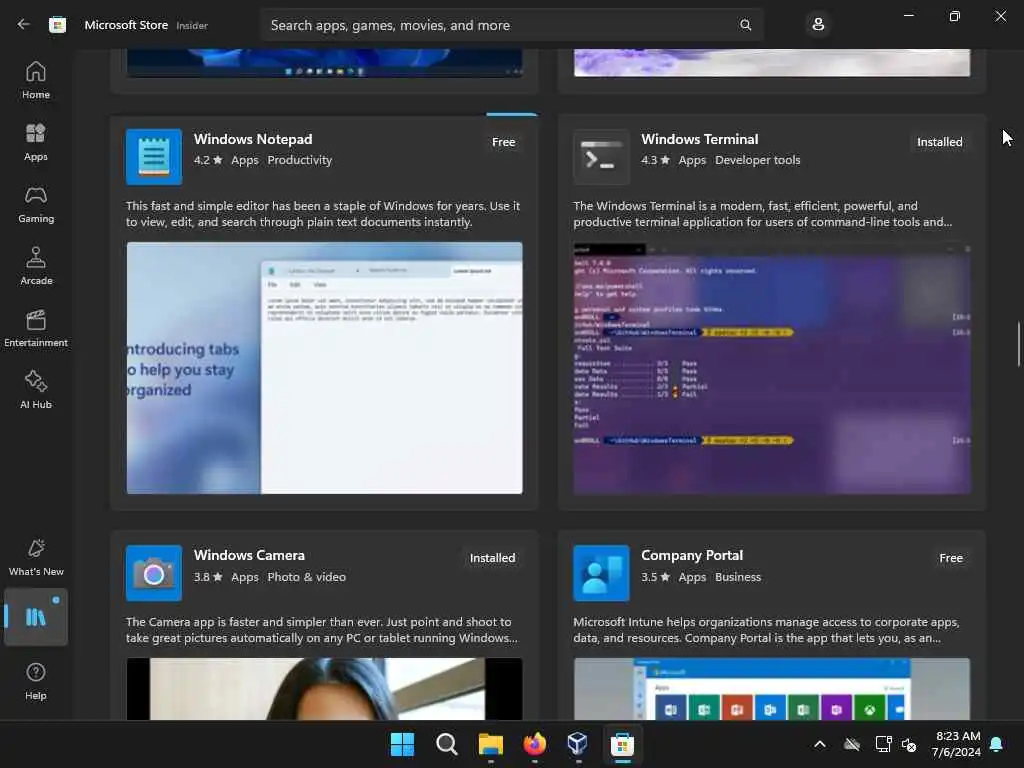Click the Windows Camera app icon
This screenshot has width=1024, height=768.
[154, 573]
